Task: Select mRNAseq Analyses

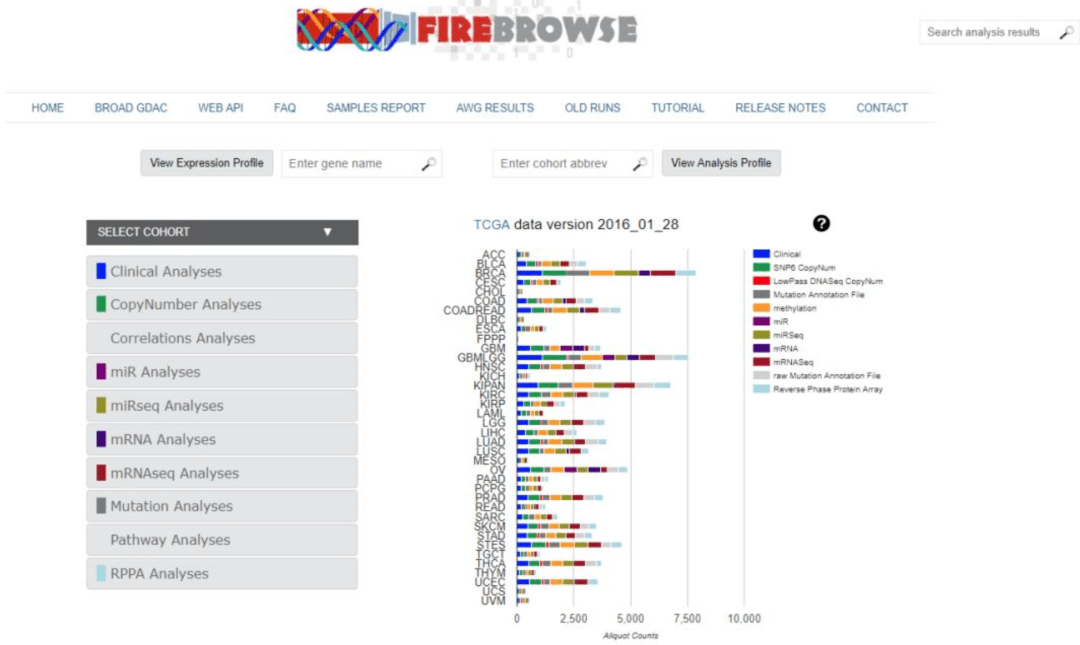Action: [x=222, y=473]
